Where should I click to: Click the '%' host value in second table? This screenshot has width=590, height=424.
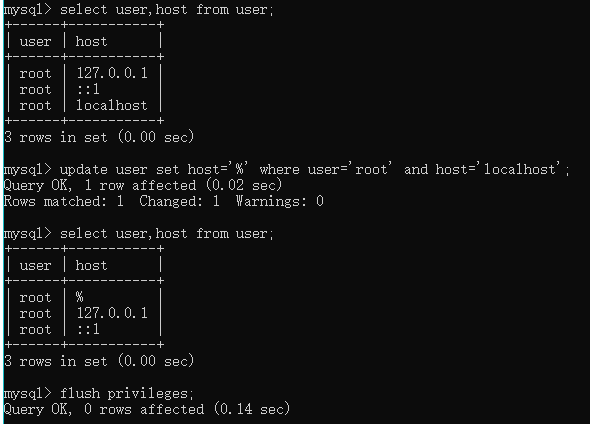point(79,297)
